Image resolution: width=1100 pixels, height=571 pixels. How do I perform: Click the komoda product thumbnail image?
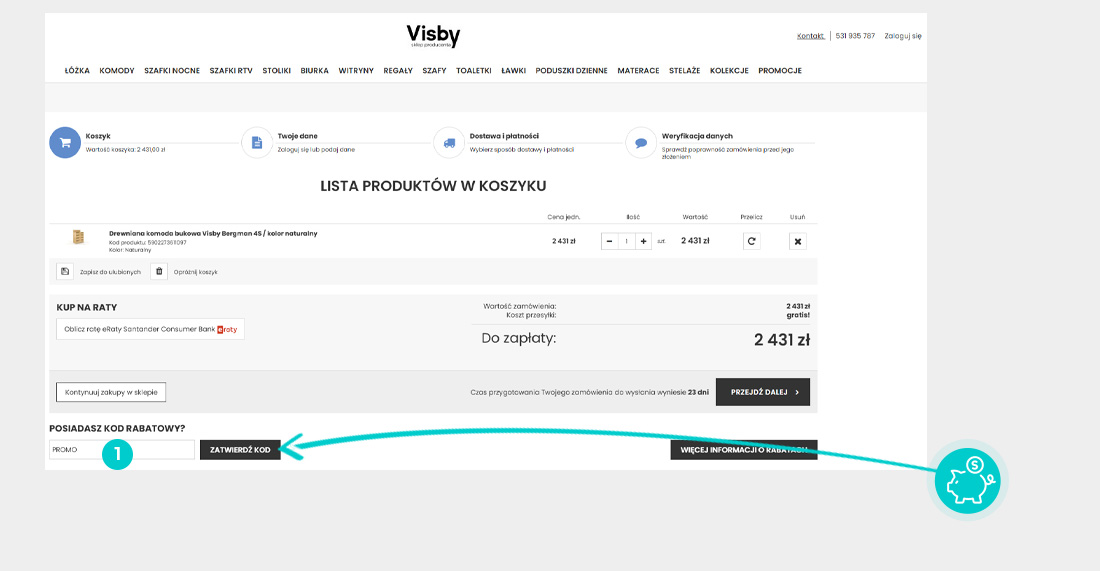coord(79,237)
